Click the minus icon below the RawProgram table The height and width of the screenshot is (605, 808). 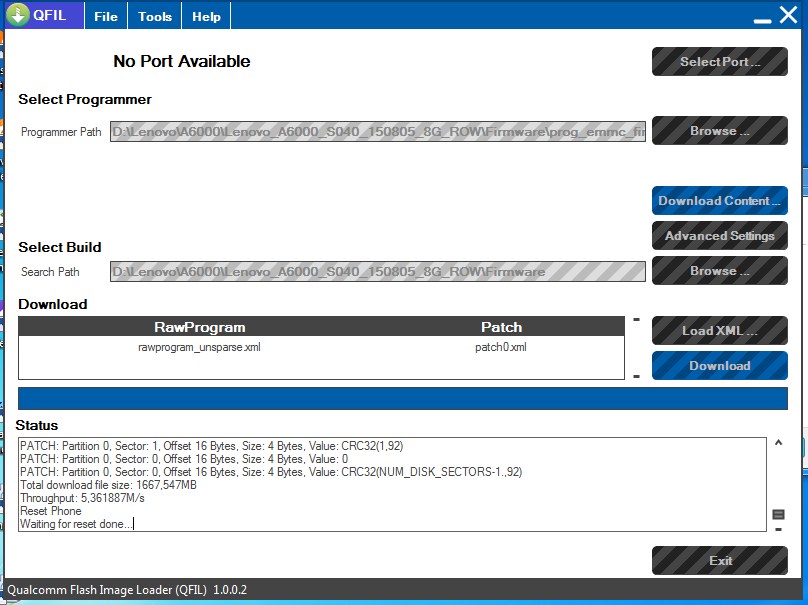click(636, 375)
